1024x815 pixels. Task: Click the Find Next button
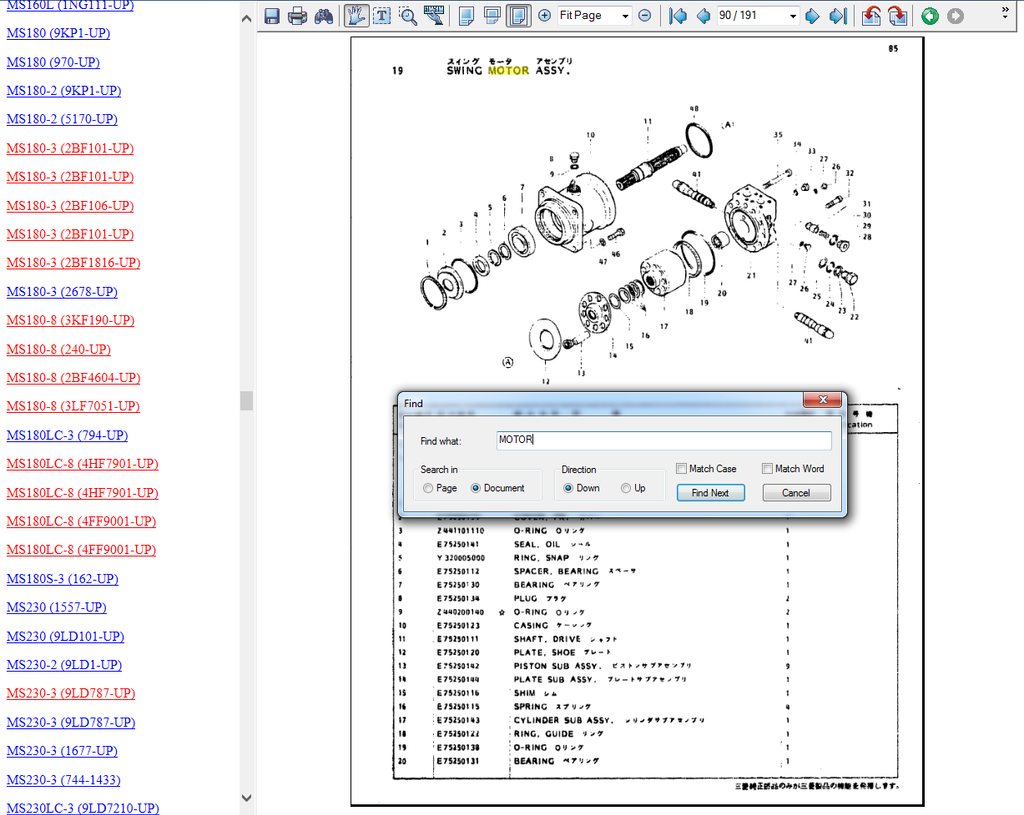pos(710,493)
